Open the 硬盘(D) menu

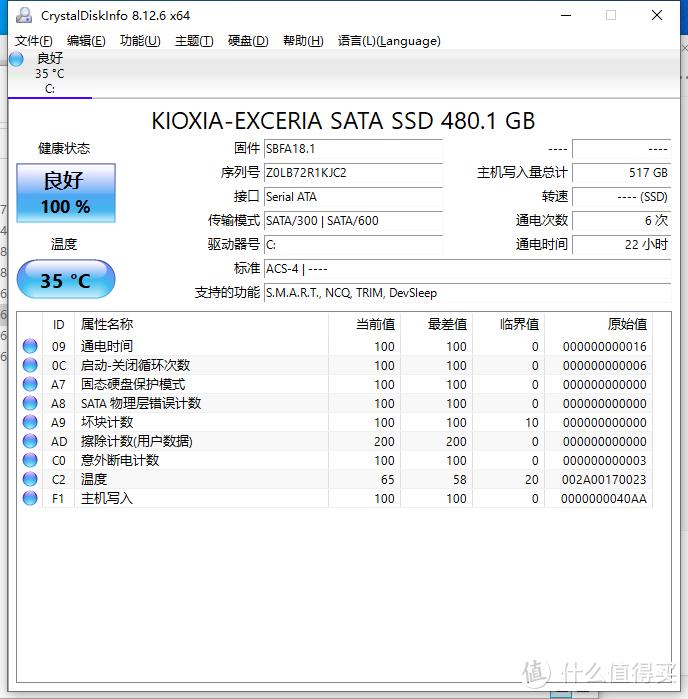pyautogui.click(x=248, y=41)
